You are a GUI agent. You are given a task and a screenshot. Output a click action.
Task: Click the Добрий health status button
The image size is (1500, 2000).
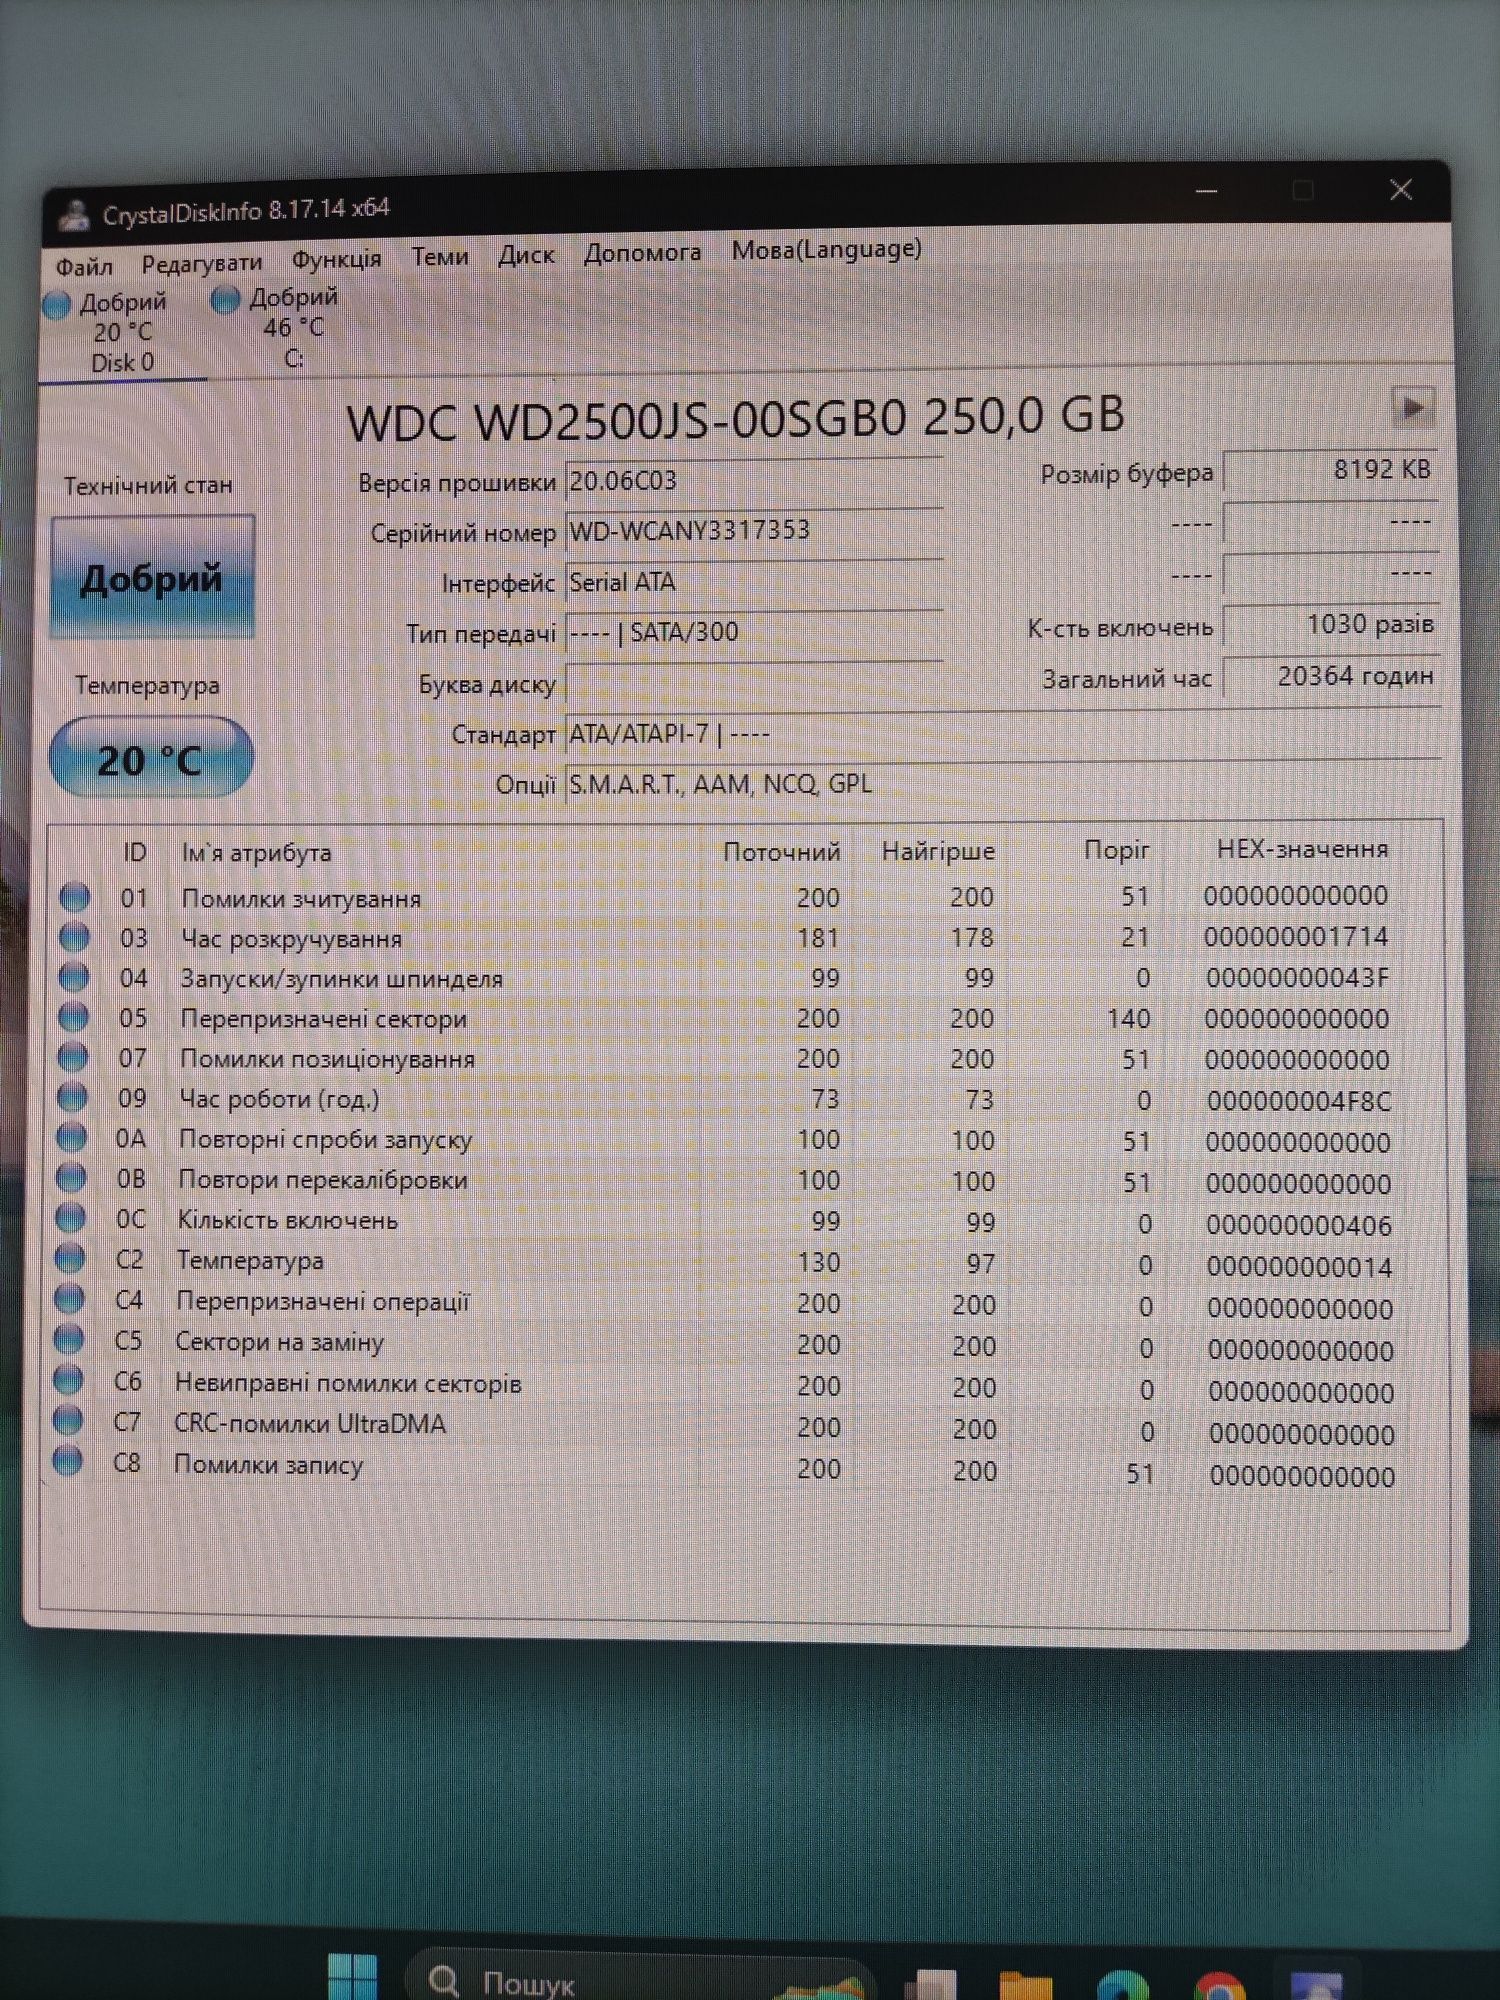coord(152,577)
